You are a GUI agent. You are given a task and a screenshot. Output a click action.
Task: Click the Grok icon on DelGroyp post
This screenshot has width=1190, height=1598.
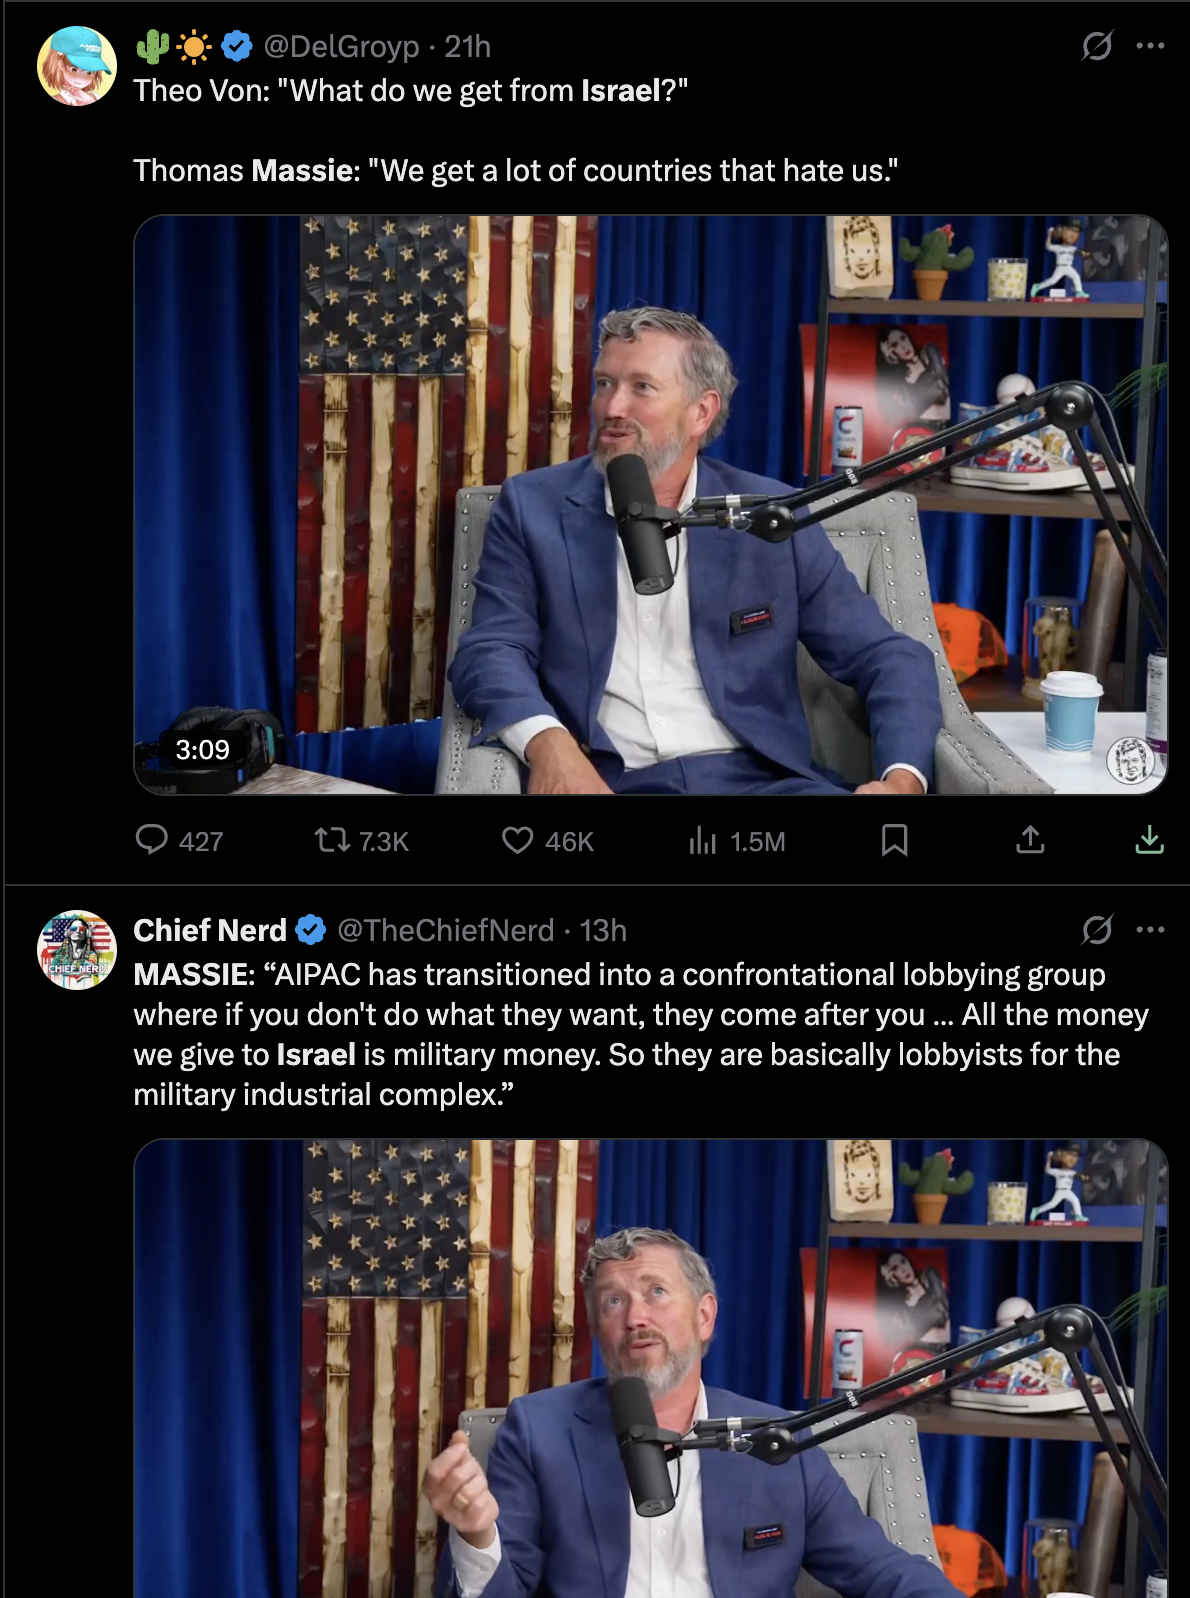pyautogui.click(x=1097, y=46)
